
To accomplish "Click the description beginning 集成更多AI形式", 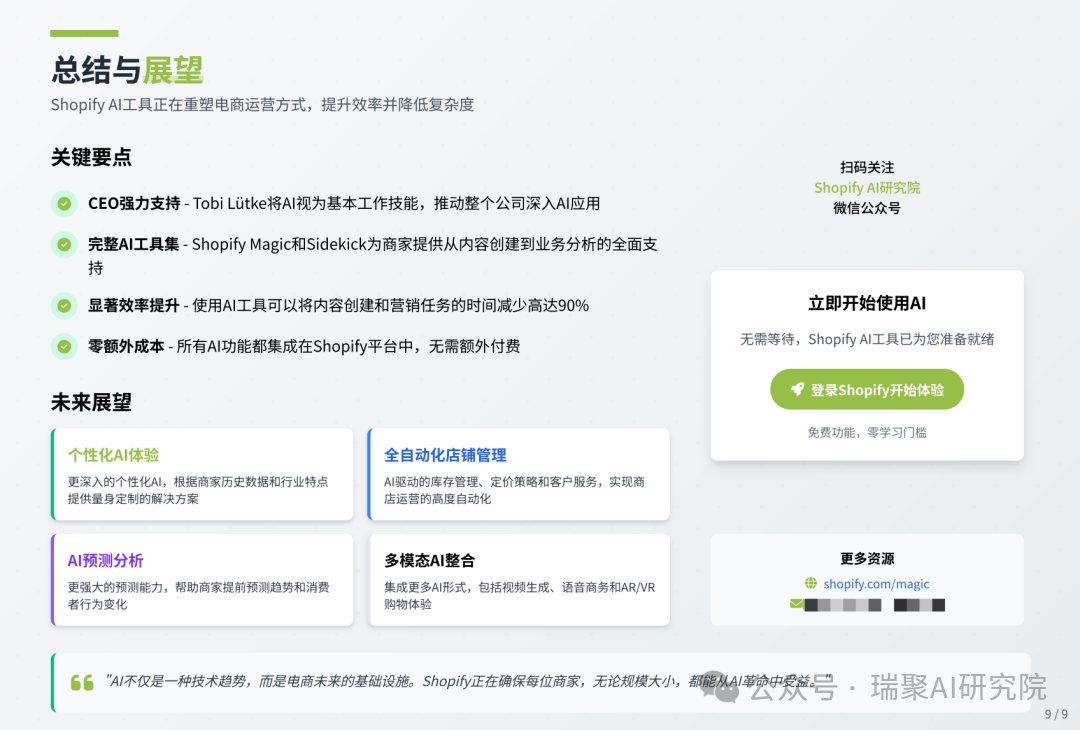I will [519, 595].
